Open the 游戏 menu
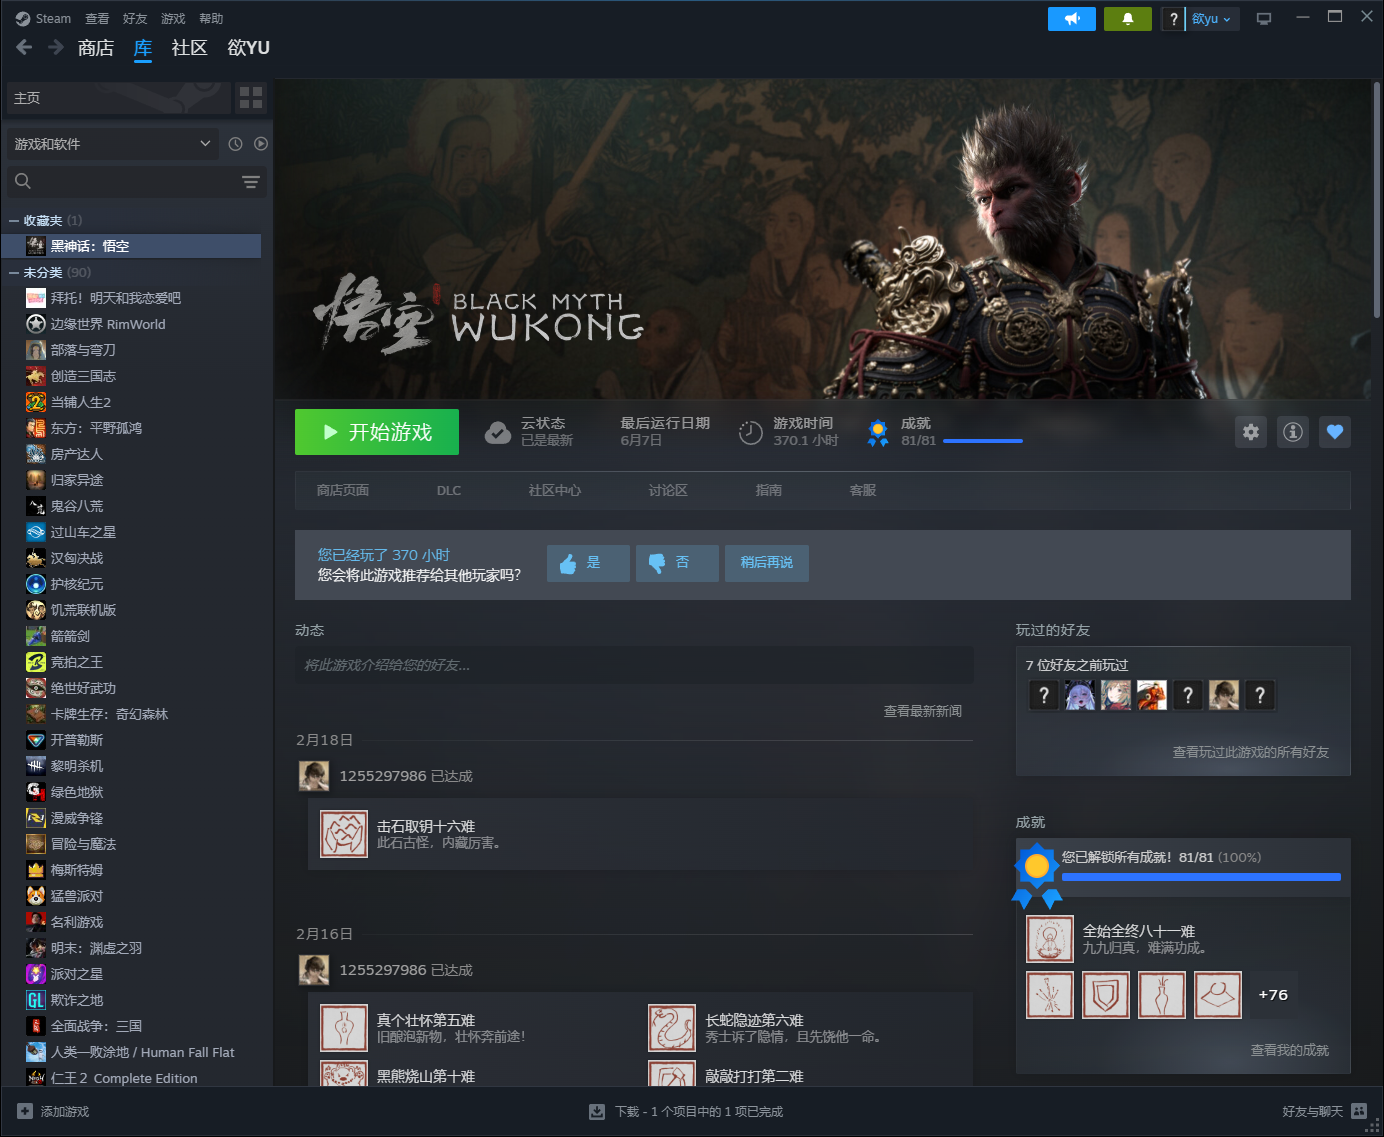This screenshot has height=1137, width=1384. (173, 19)
